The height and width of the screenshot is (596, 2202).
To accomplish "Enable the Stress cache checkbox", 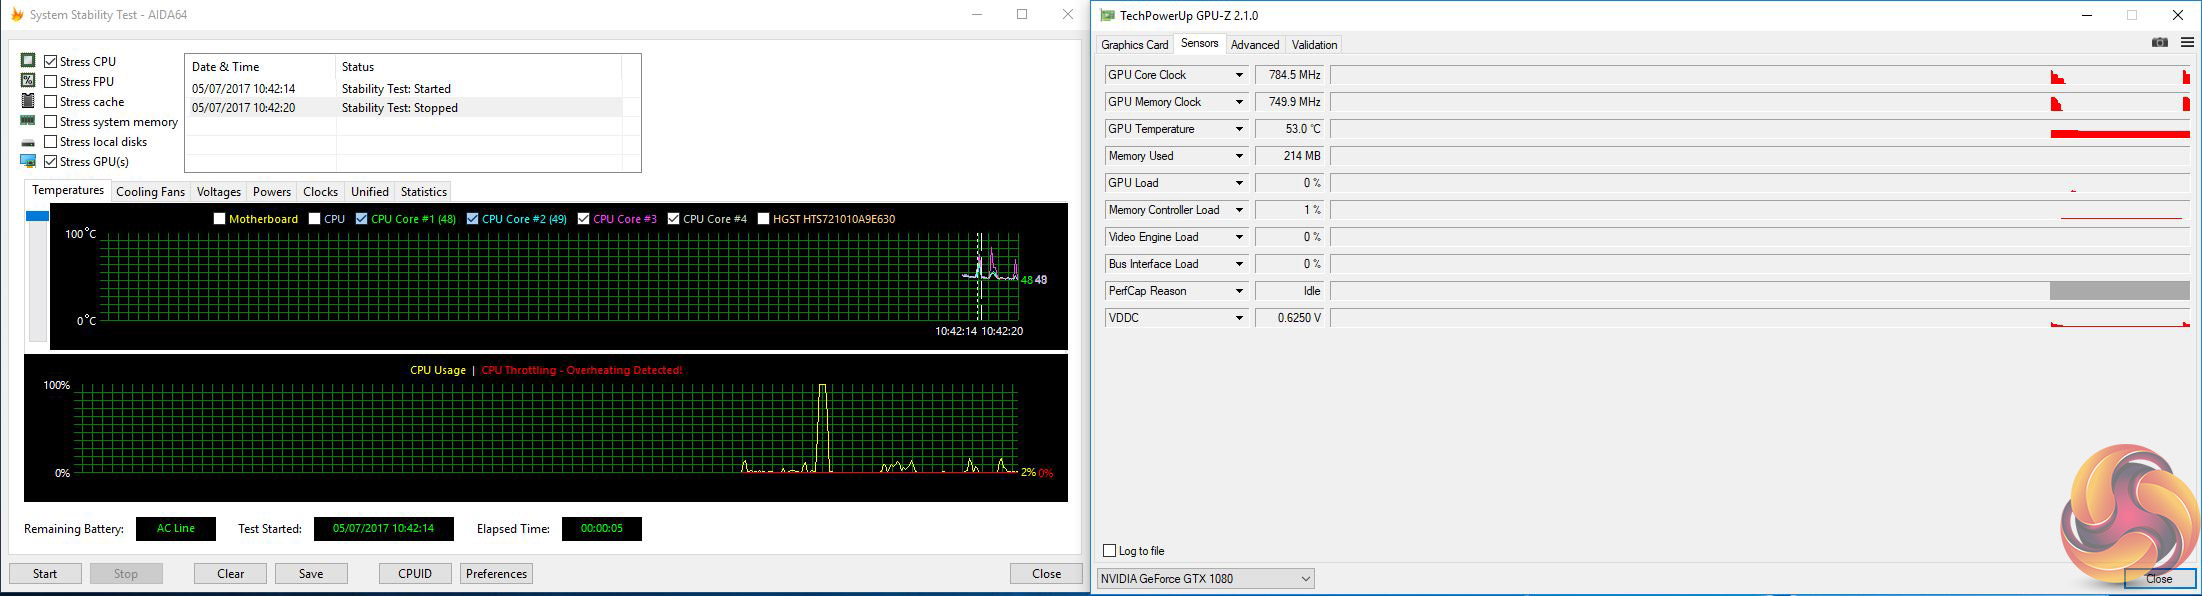I will (x=51, y=102).
